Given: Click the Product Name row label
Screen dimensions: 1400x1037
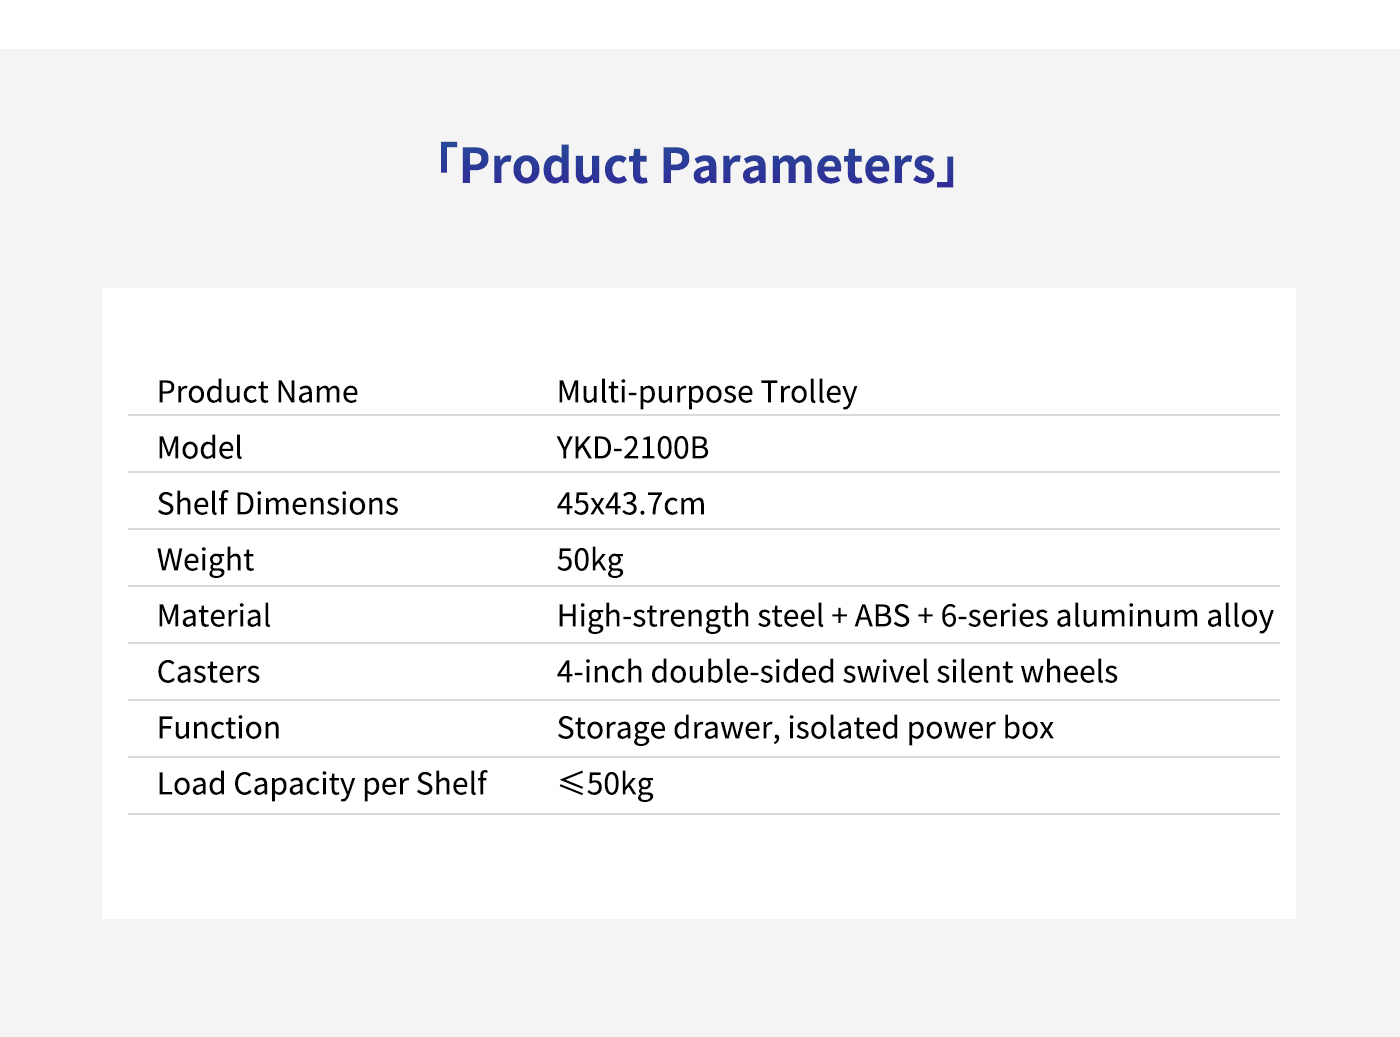Looking at the screenshot, I should pyautogui.click(x=257, y=392).
